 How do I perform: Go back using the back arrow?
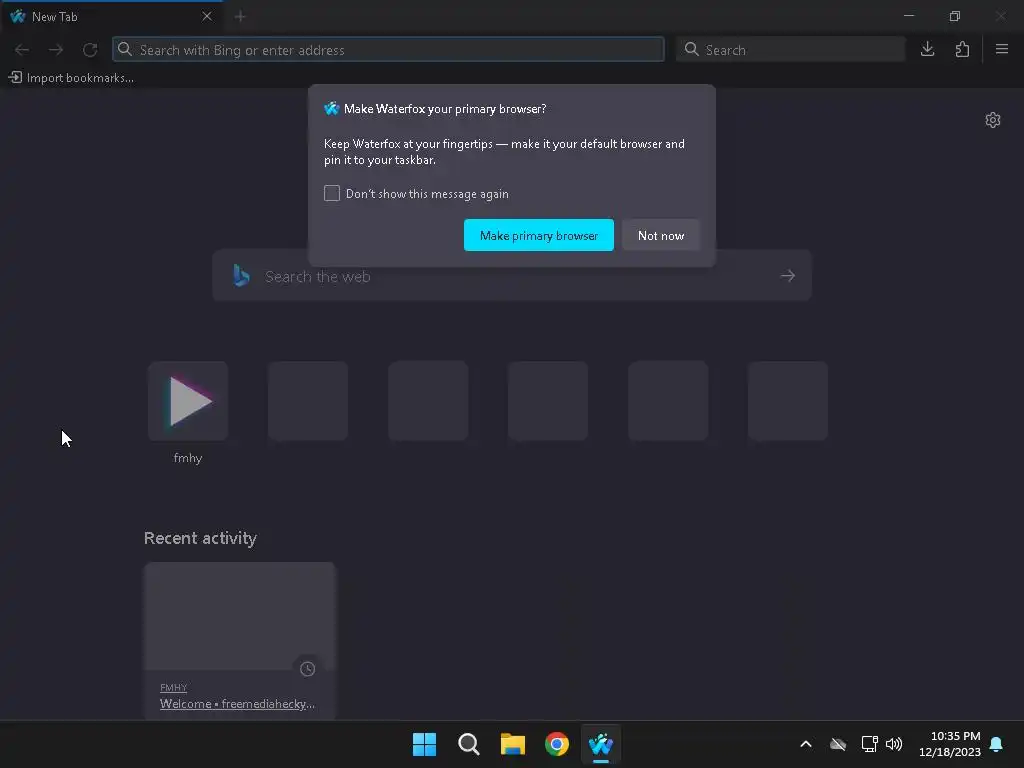click(22, 50)
